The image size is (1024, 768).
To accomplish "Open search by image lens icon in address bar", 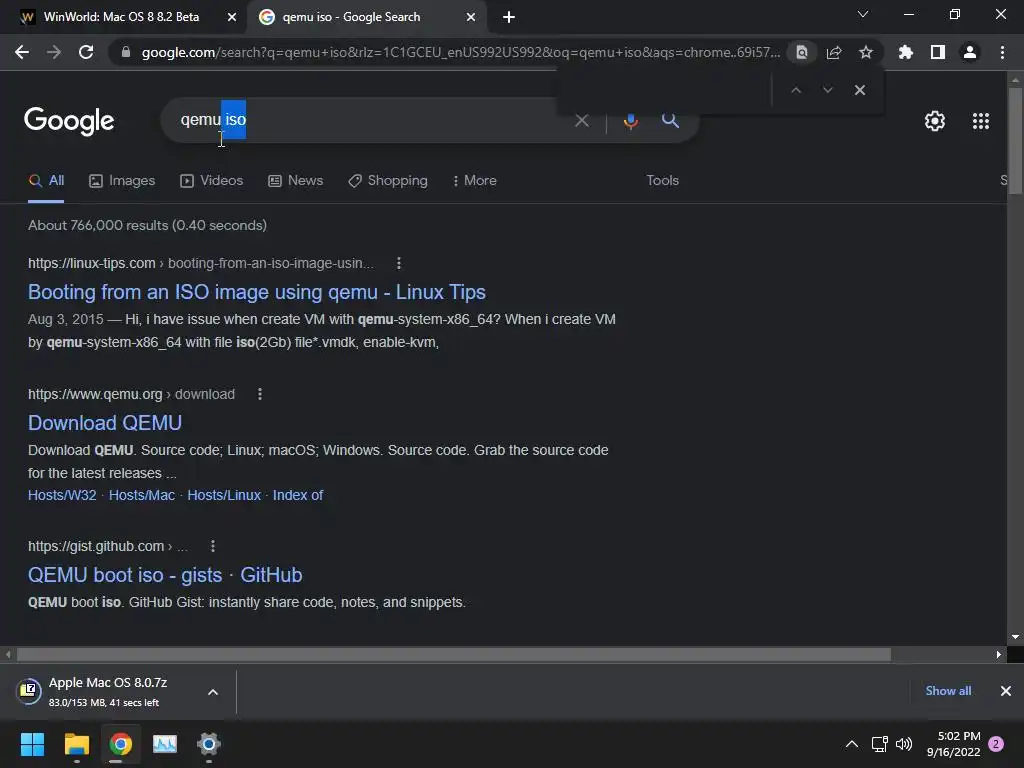I will coord(802,52).
